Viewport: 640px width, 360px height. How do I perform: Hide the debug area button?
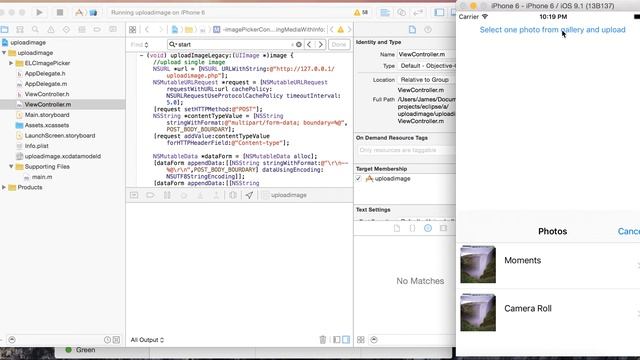[x=134, y=195]
